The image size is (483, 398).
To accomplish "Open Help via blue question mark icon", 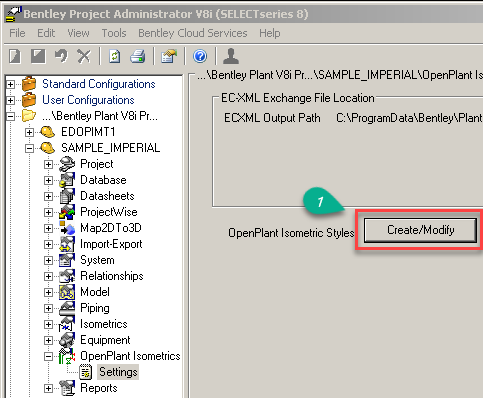I will coord(200,56).
